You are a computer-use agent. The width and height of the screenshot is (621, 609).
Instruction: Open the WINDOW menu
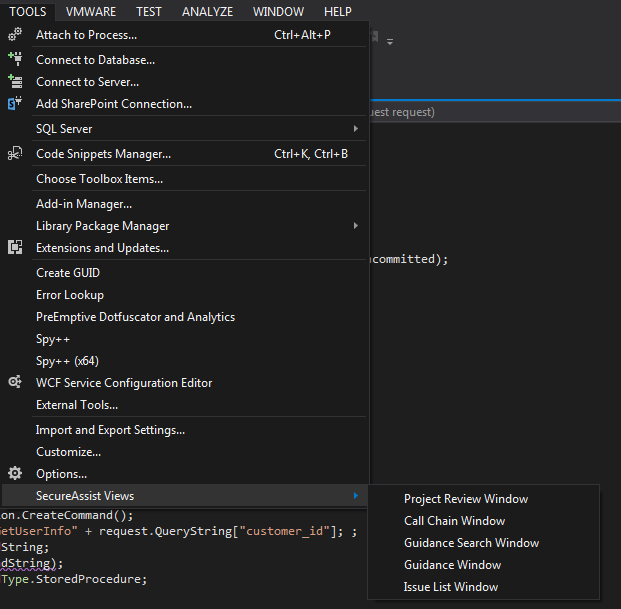tap(278, 11)
